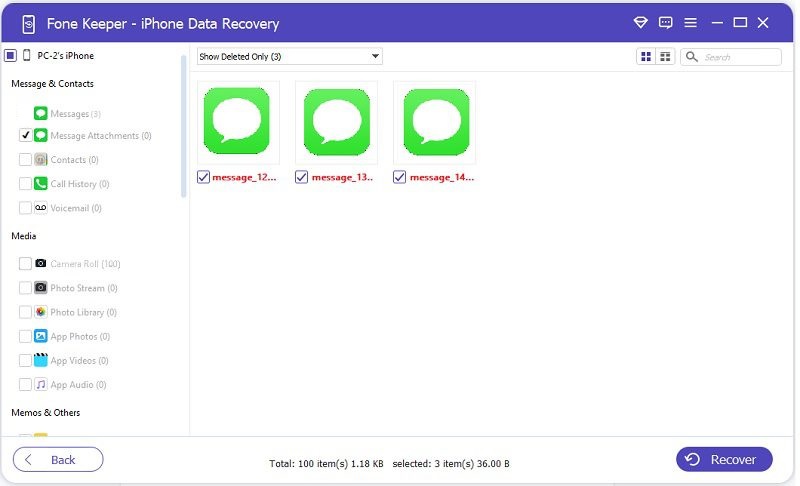Click the App Audio music note icon
The image size is (800, 486).
click(41, 385)
